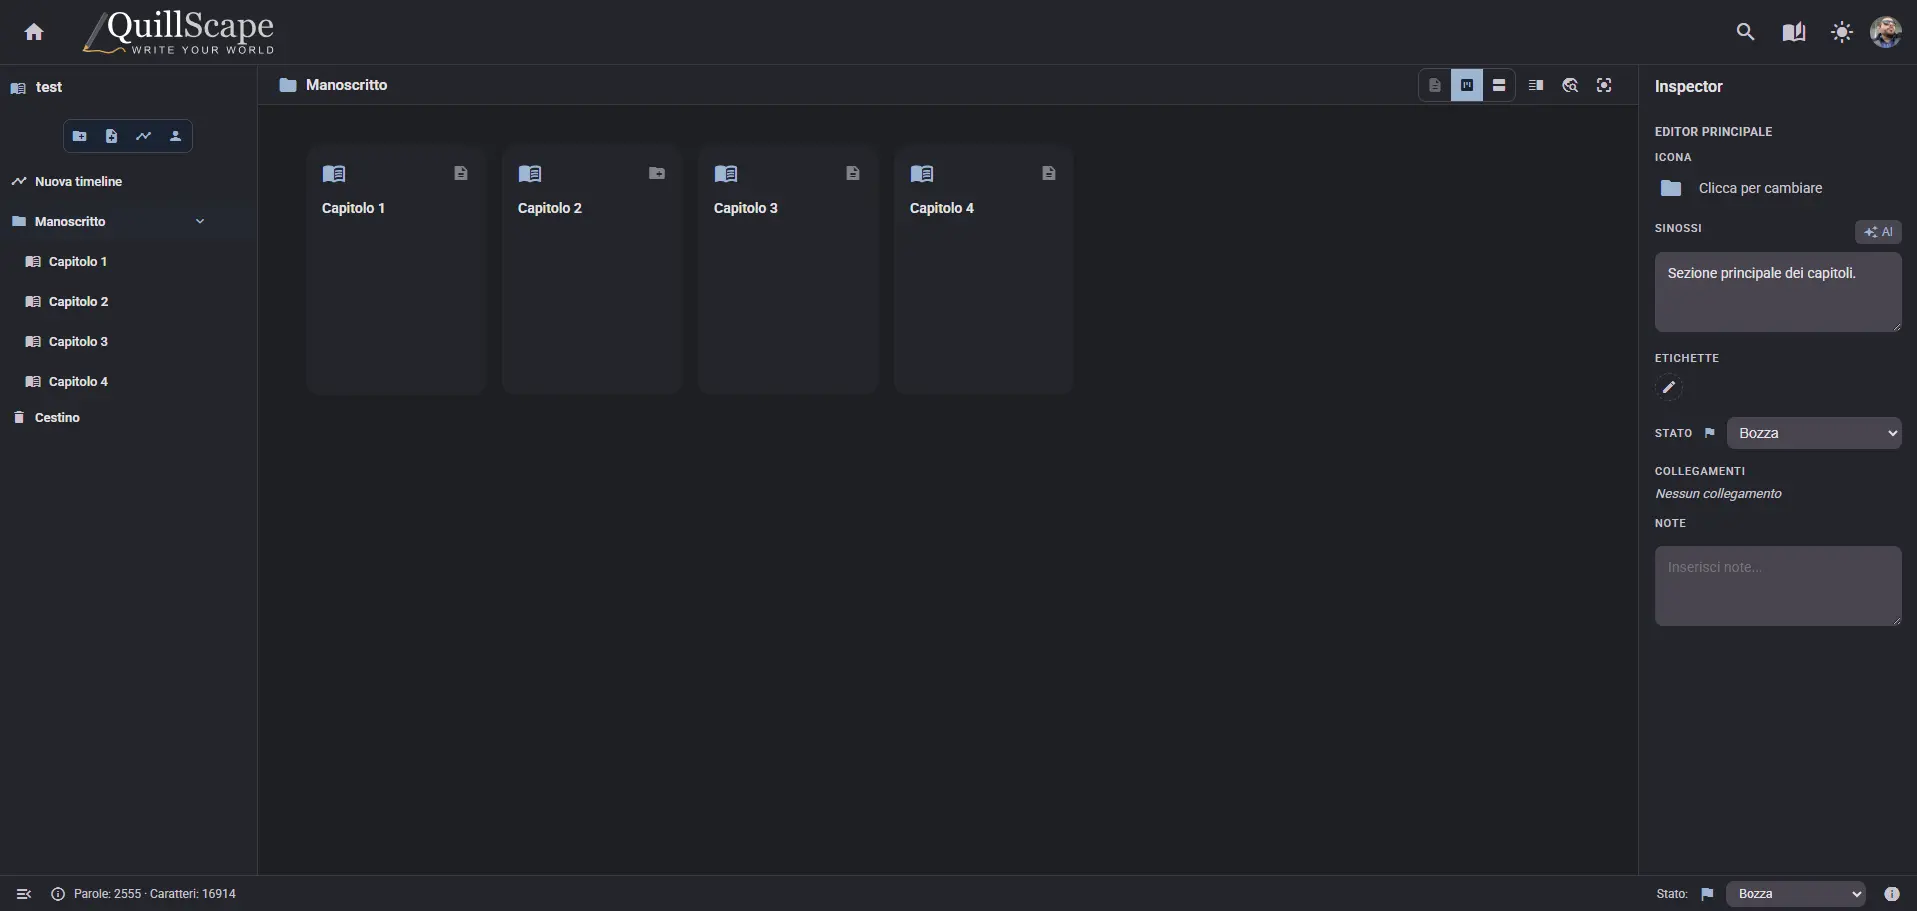Viewport: 1917px width, 911px height.
Task: Click the edit labels pencil icon
Action: point(1668,388)
